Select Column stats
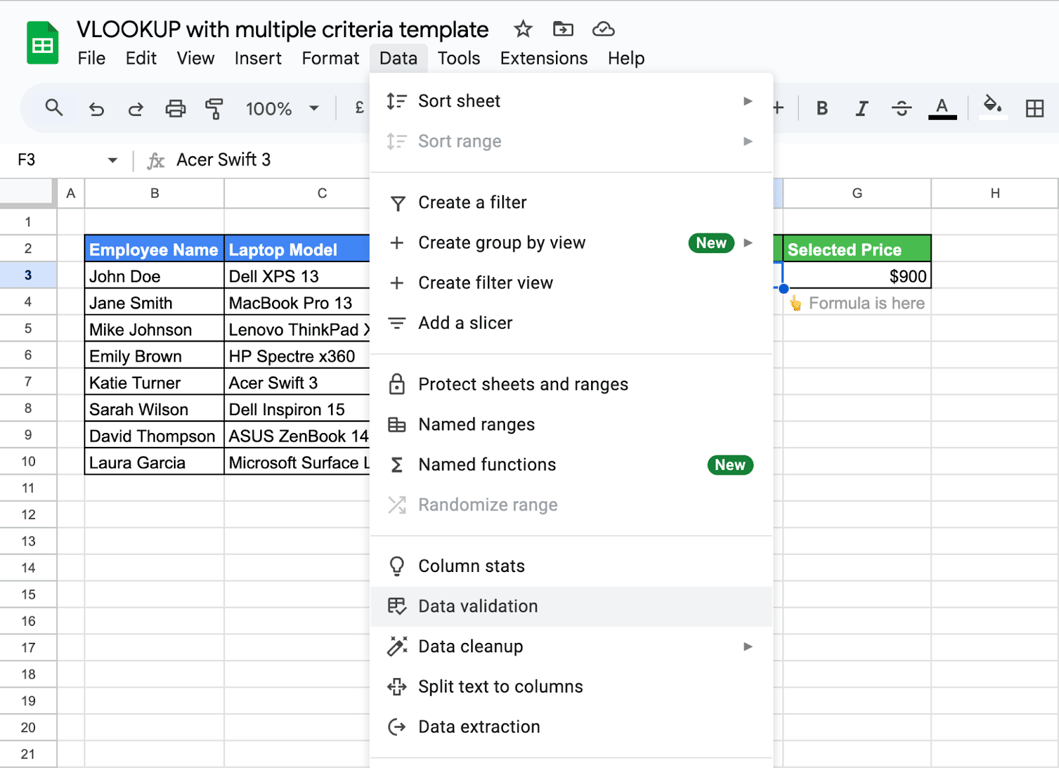The image size is (1059, 768). pyautogui.click(x=571, y=566)
